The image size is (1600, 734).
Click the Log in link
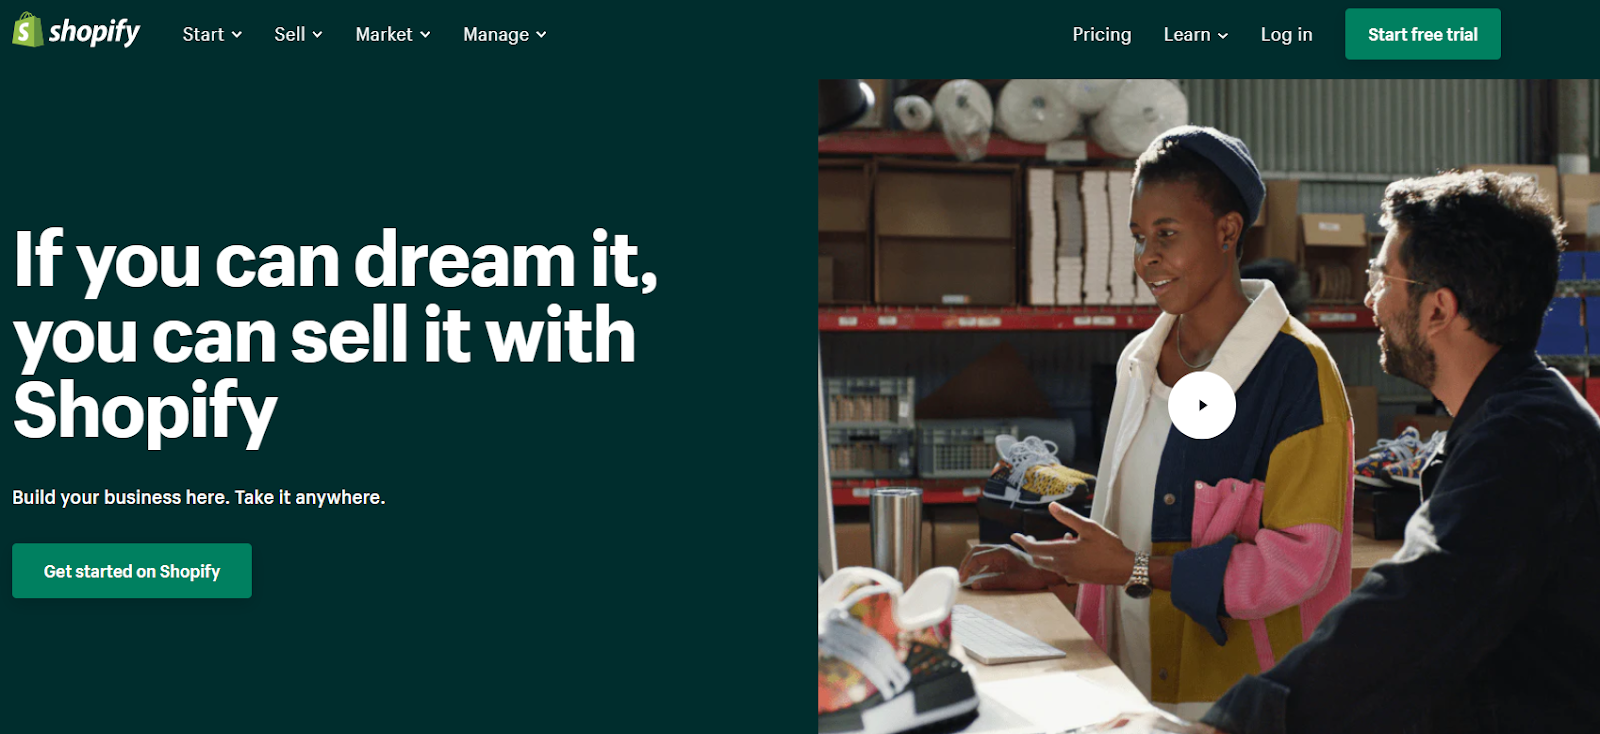click(1286, 34)
